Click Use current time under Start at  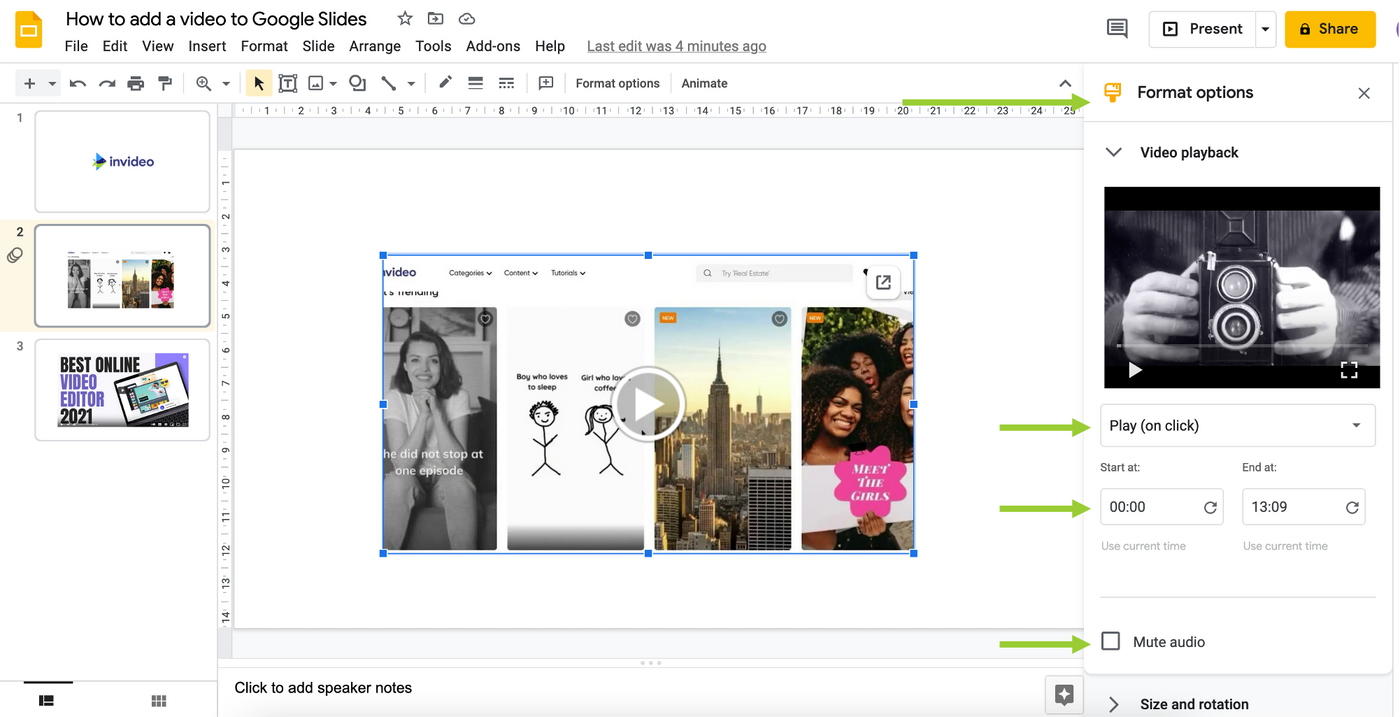(x=1143, y=545)
